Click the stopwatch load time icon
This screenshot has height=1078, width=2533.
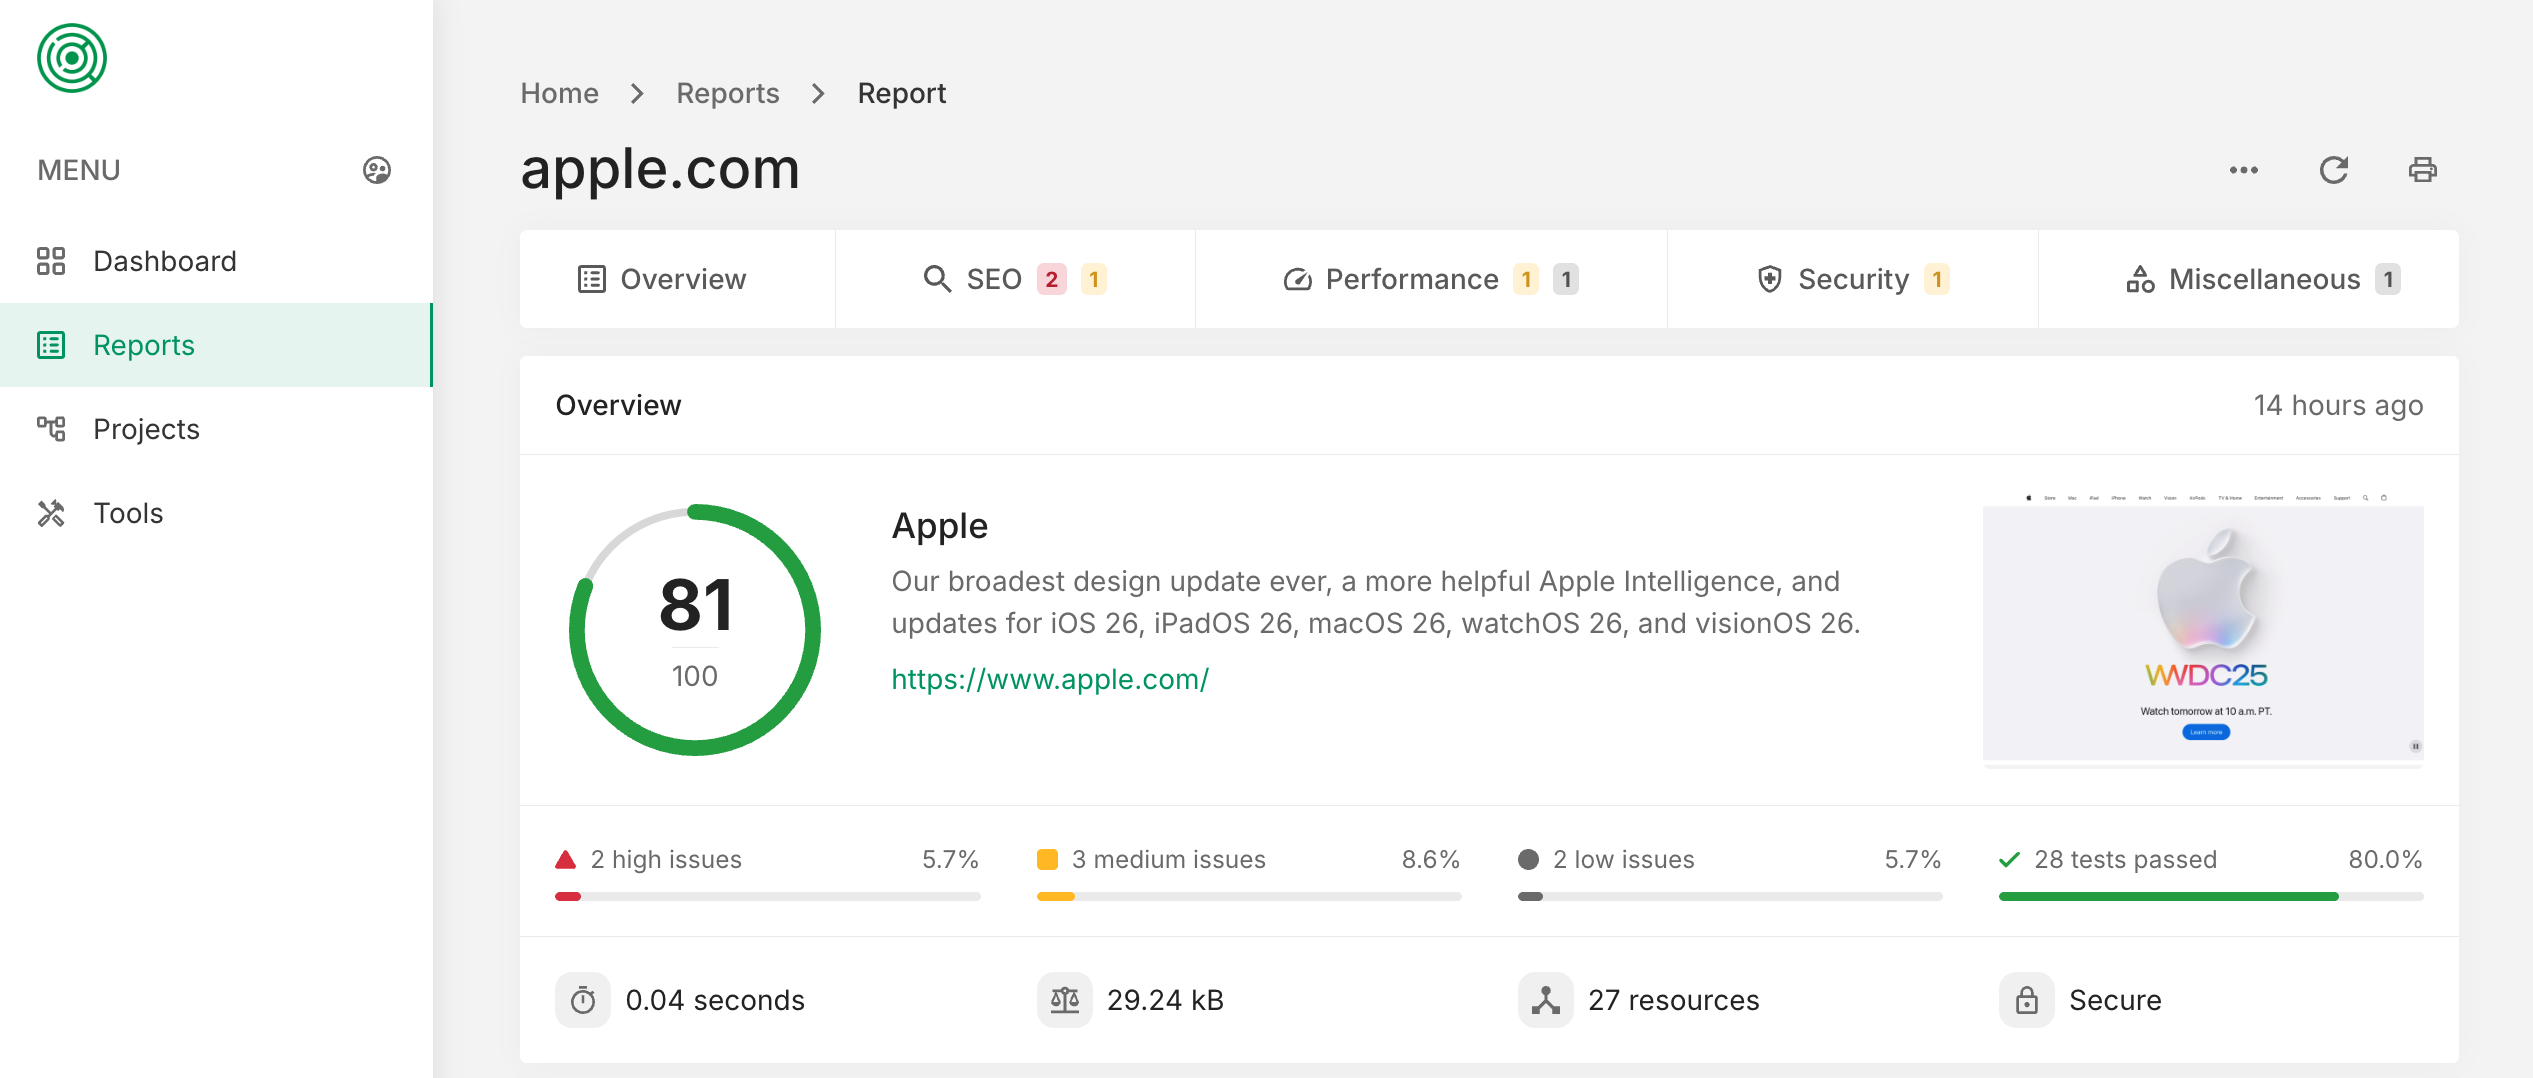coord(583,1000)
